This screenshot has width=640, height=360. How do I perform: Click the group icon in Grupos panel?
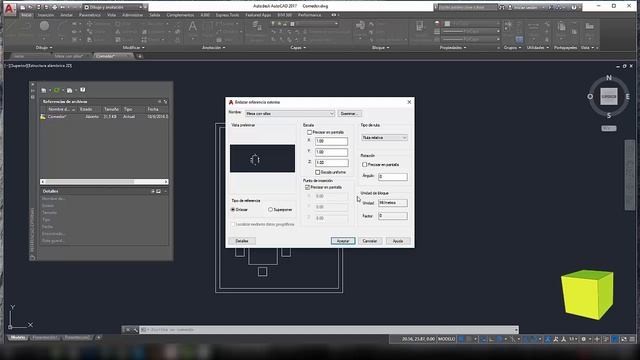coord(508,27)
